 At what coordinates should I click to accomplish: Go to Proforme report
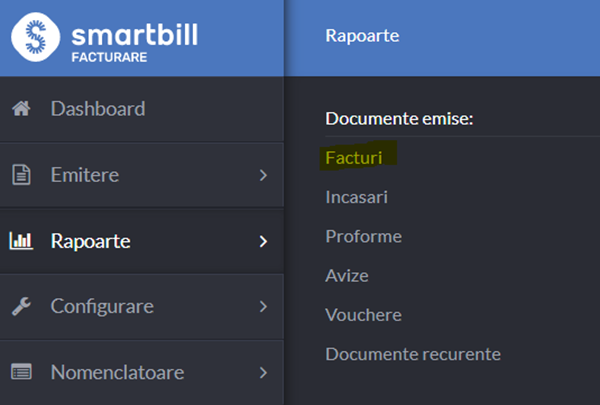[x=364, y=236]
